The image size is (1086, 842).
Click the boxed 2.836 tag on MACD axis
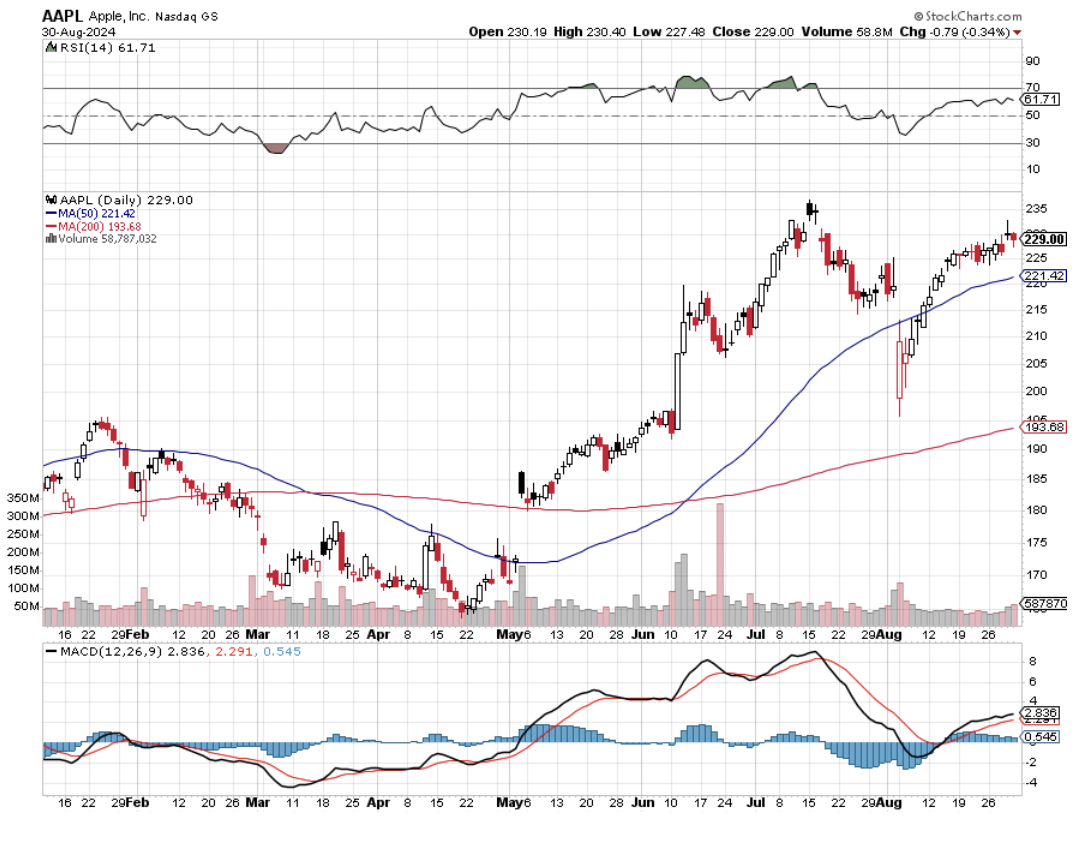pyautogui.click(x=1040, y=713)
